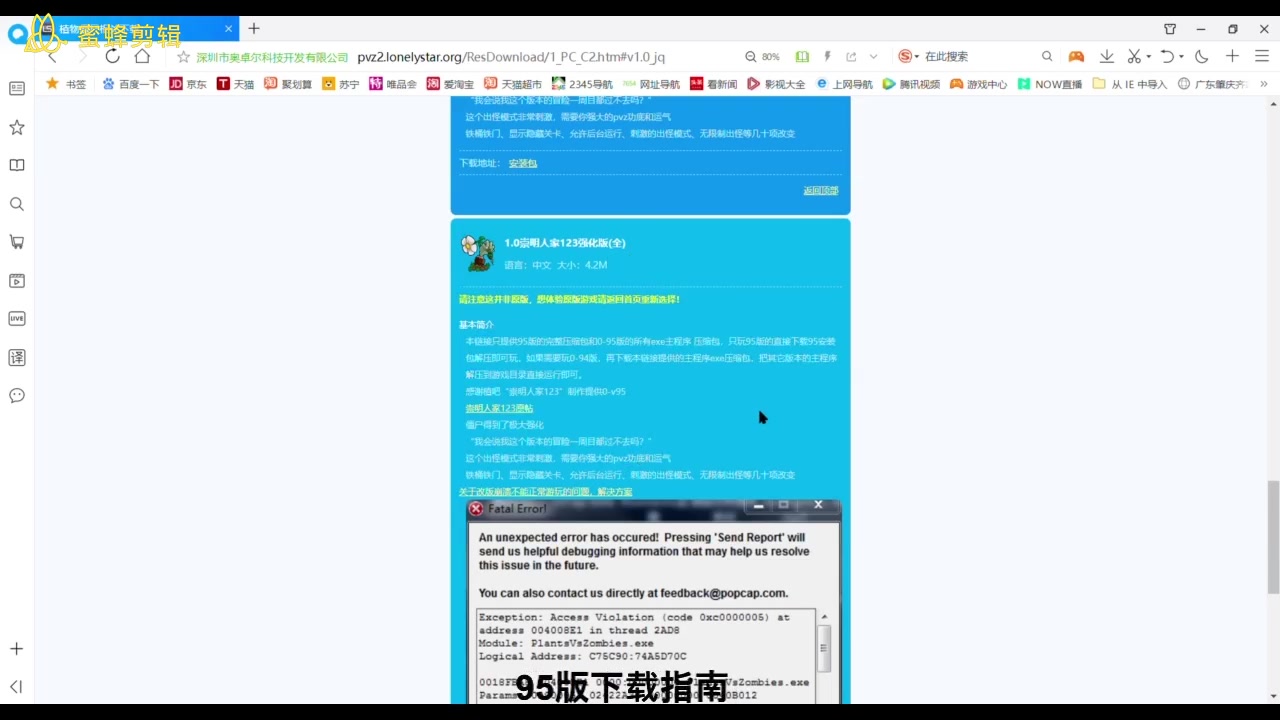Click the 关于改版崩溃不能正常游玩的问题 solution link
This screenshot has height=720, width=1280.
pos(546,492)
